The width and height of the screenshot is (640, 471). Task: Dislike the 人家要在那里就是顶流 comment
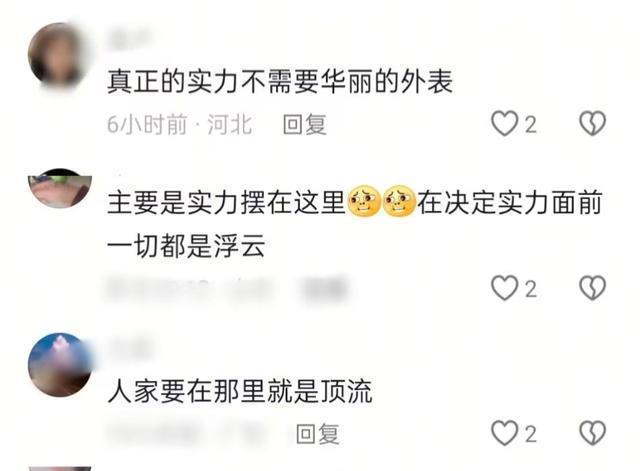tap(593, 433)
